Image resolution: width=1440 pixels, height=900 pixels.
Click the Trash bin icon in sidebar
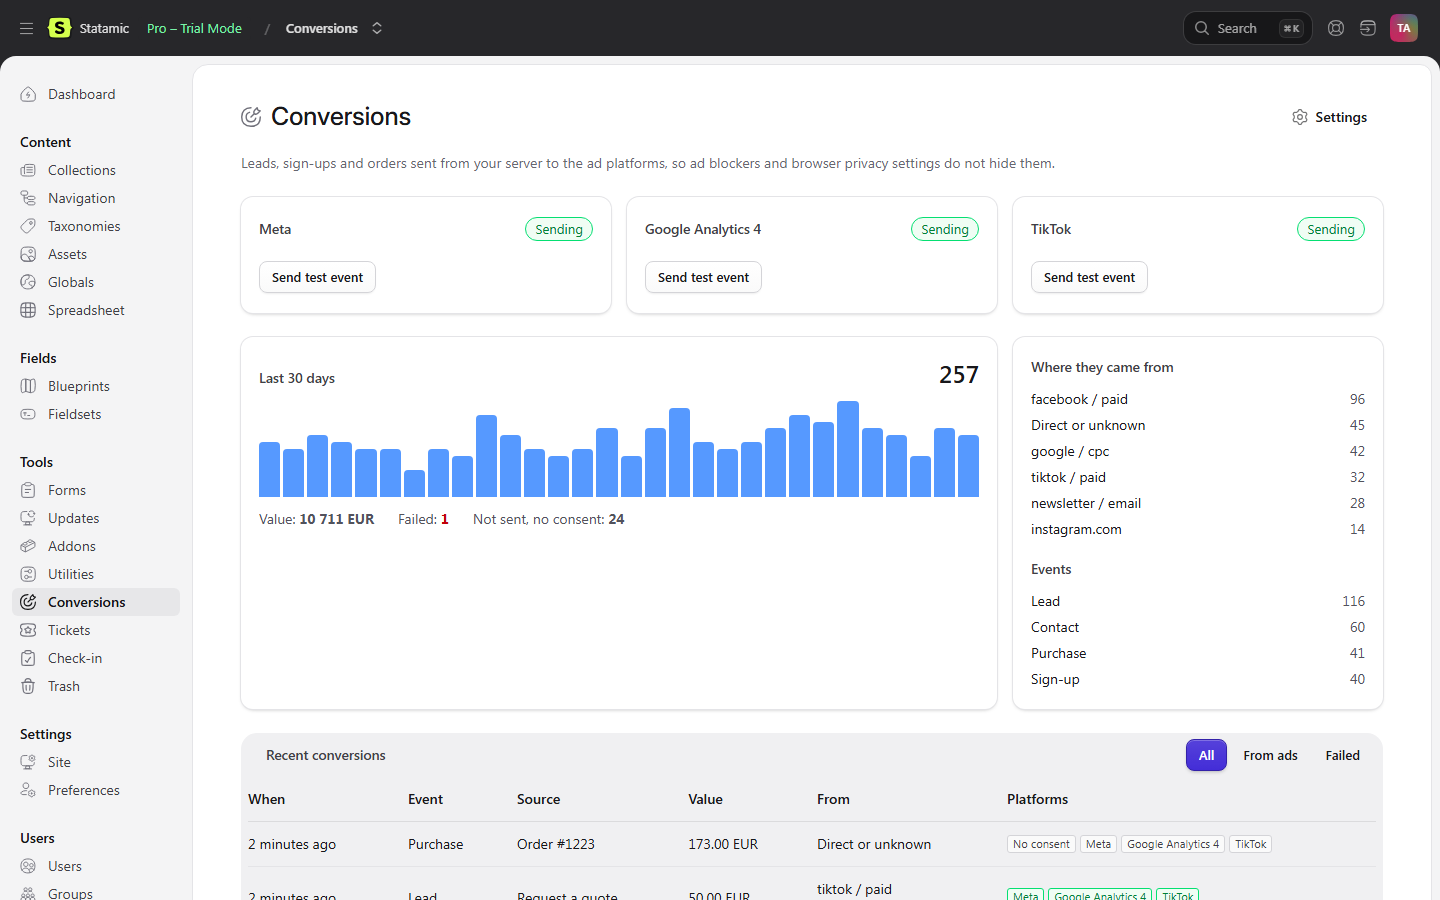point(28,686)
